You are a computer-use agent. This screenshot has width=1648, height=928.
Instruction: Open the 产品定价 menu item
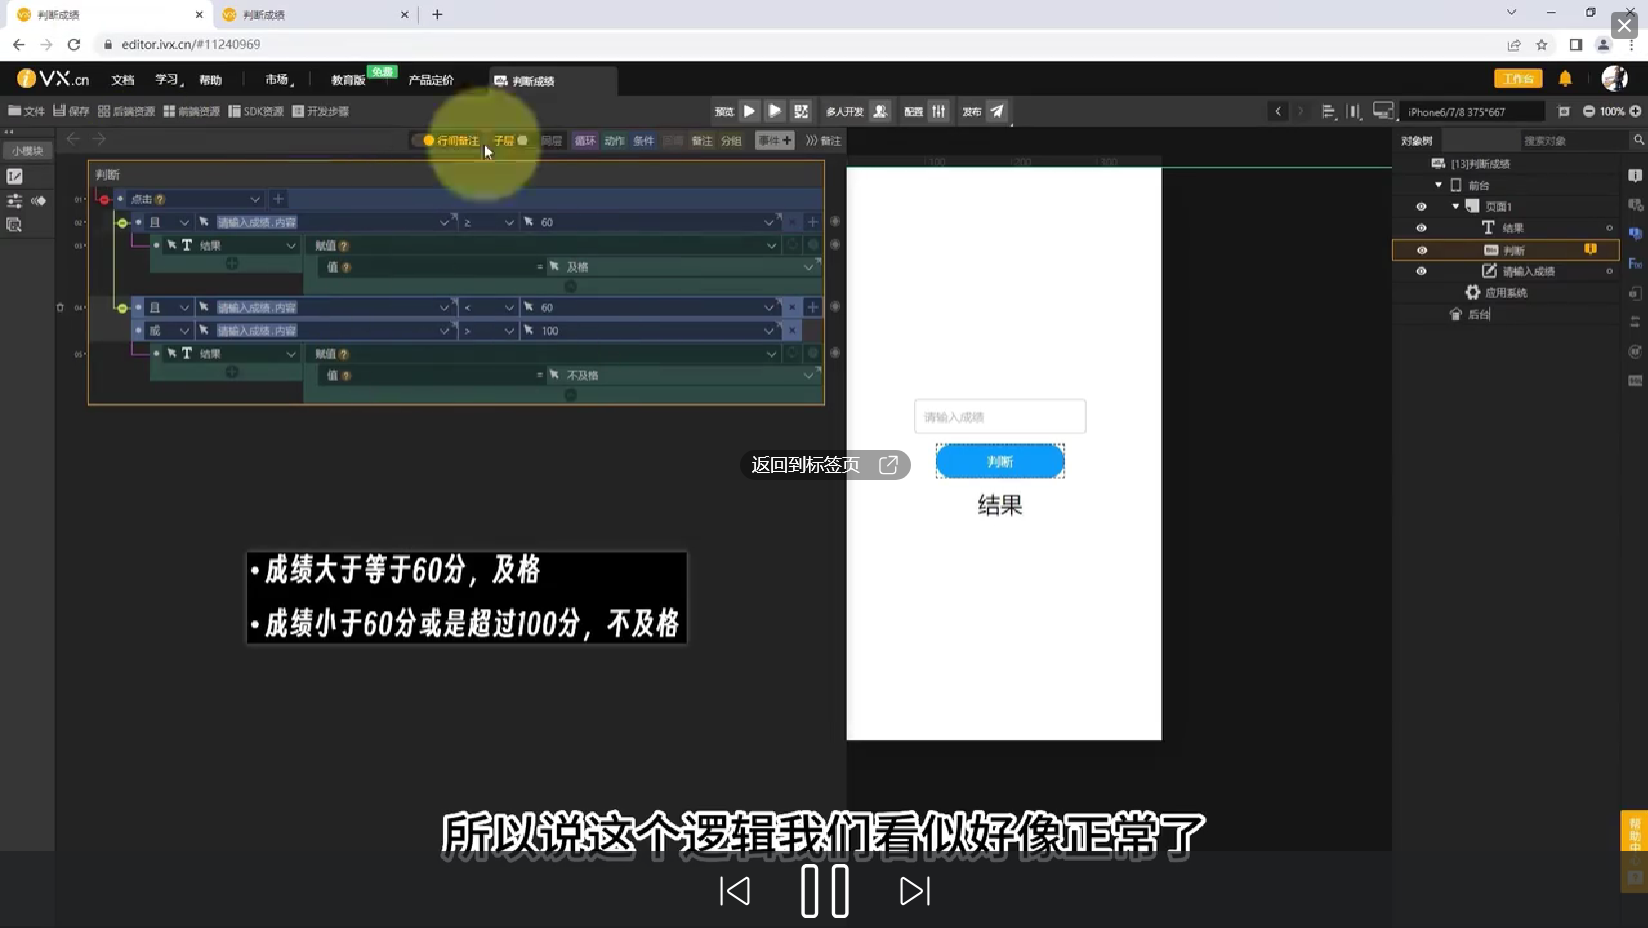431,80
